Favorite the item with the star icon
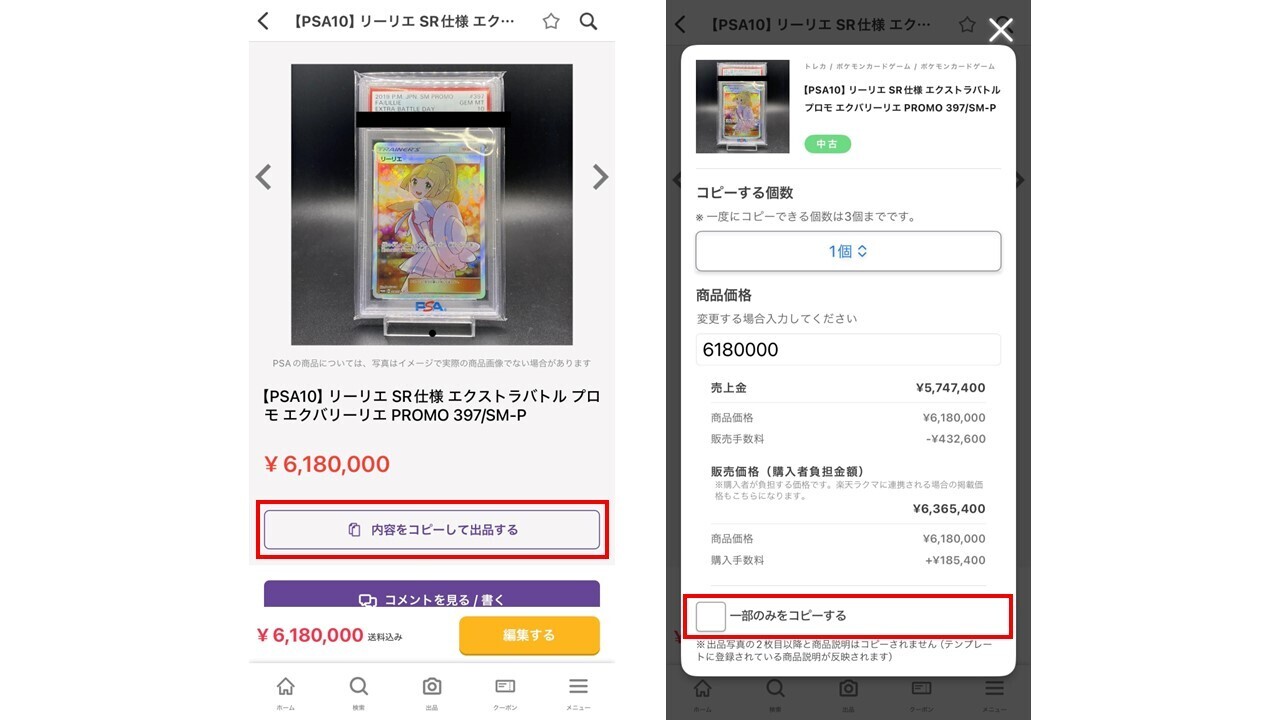1280x720 pixels. tap(551, 21)
